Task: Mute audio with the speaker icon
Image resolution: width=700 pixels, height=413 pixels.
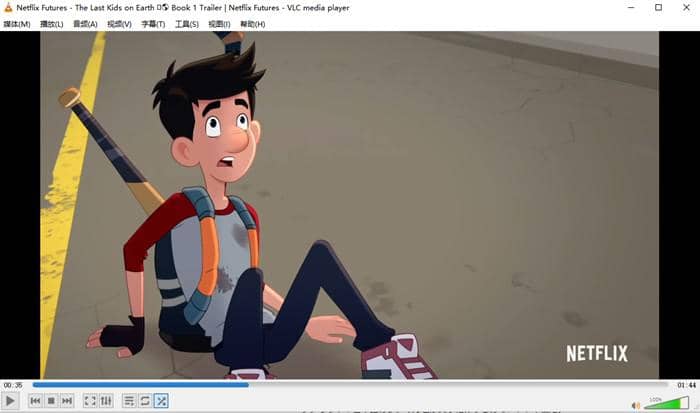Action: click(x=635, y=405)
